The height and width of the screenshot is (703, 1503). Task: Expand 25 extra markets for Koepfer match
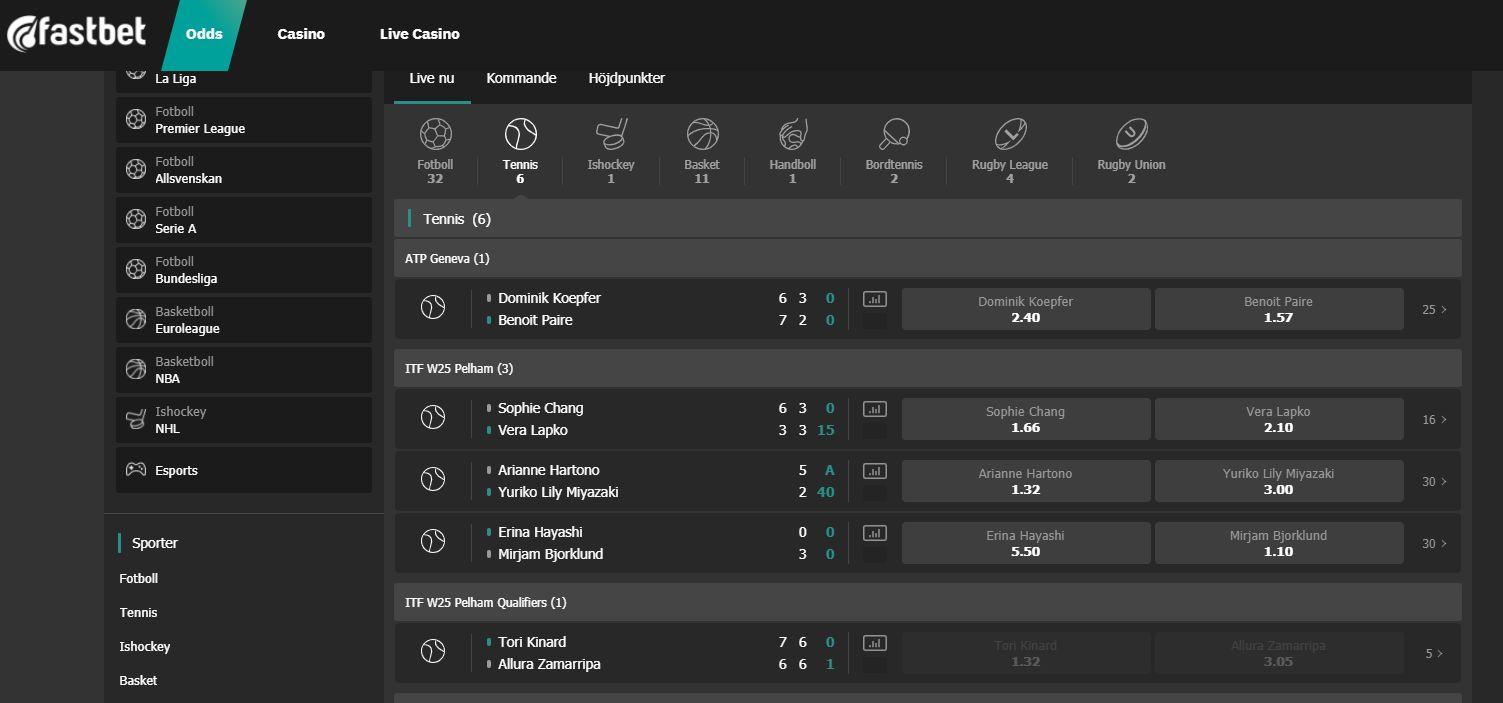(x=1433, y=309)
